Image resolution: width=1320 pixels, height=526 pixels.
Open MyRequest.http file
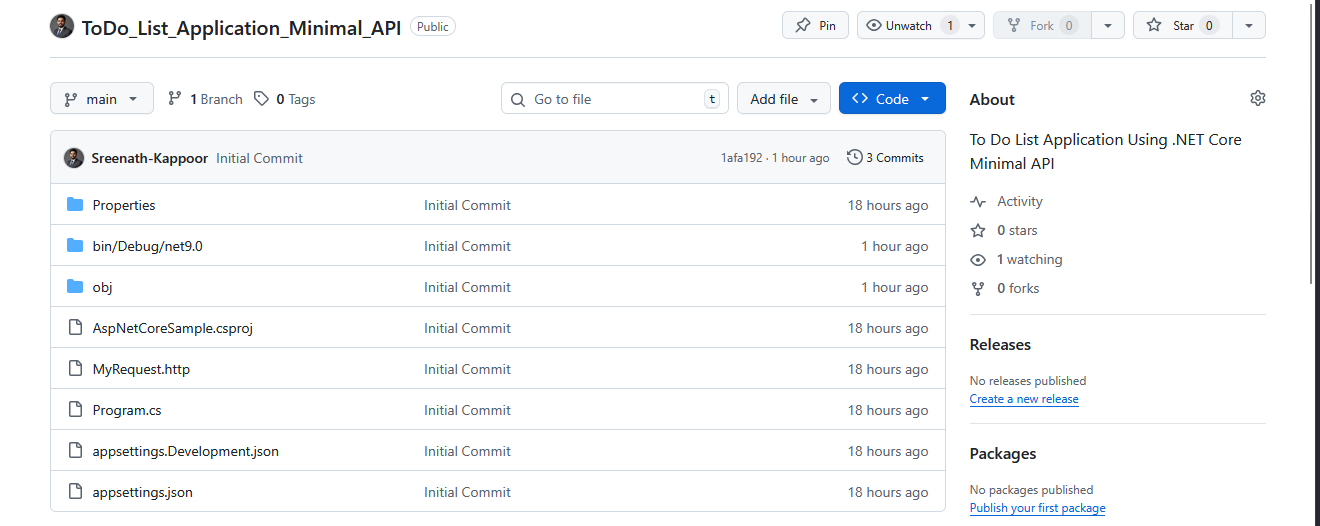141,369
